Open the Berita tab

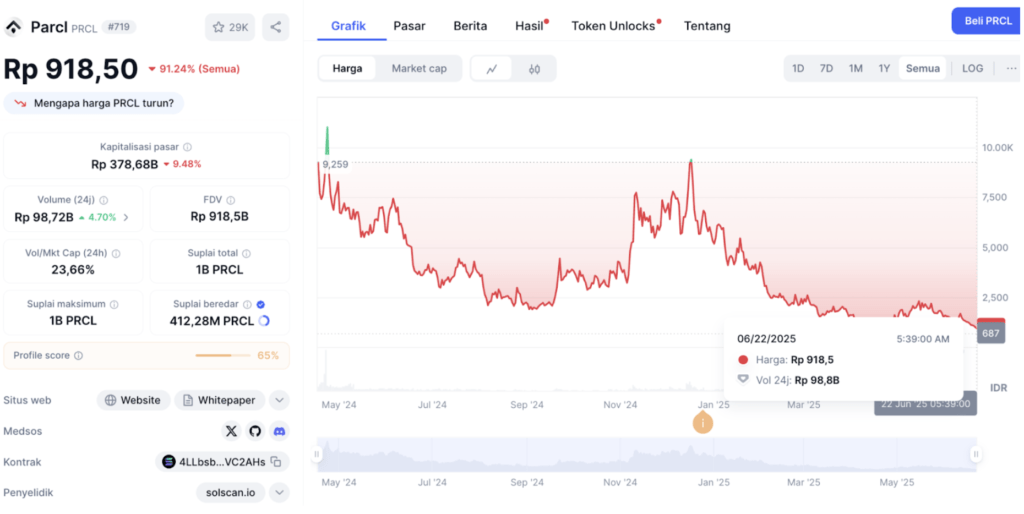(470, 26)
